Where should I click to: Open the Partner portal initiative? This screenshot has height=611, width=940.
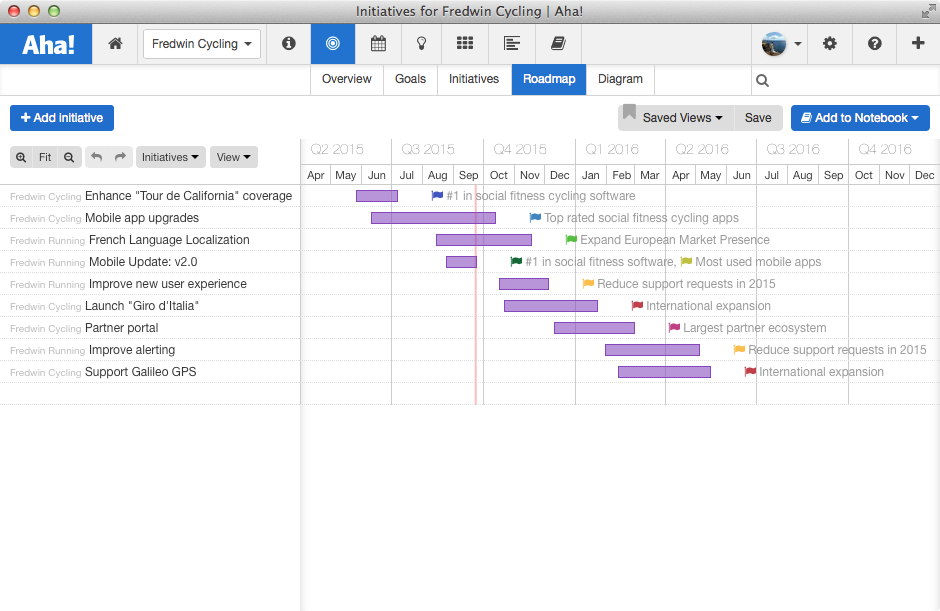coord(122,328)
